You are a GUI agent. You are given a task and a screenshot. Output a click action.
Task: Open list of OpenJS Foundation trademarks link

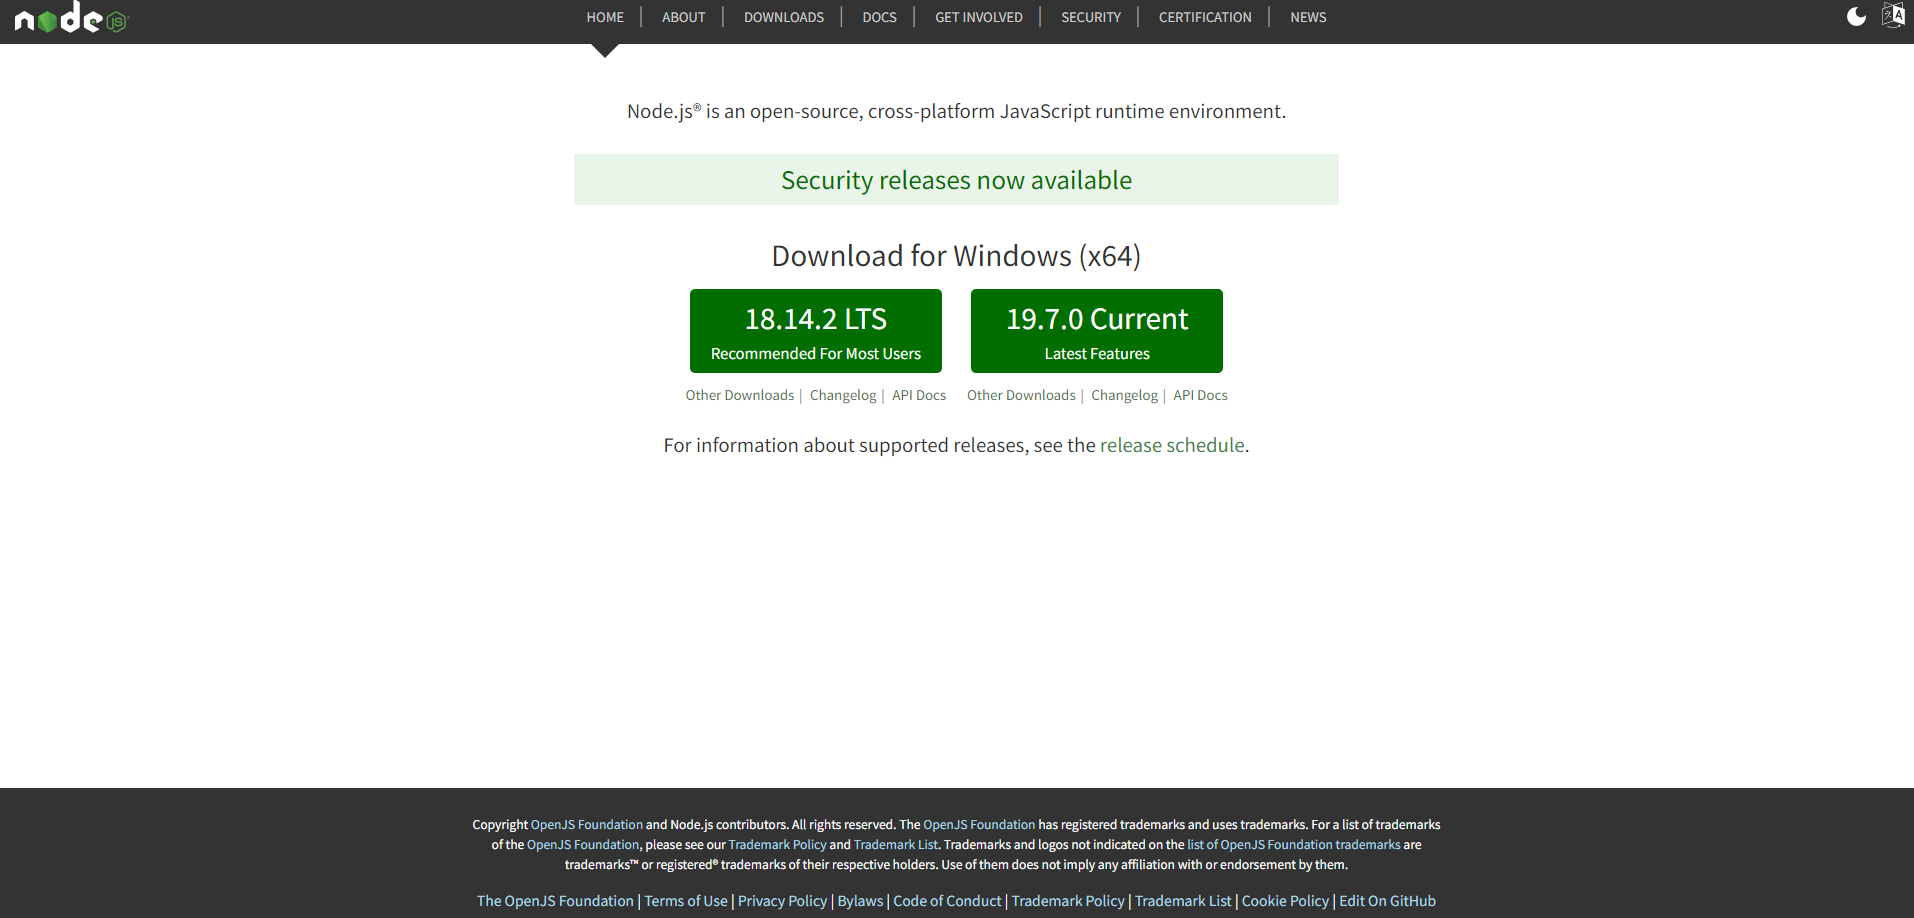[1294, 845]
